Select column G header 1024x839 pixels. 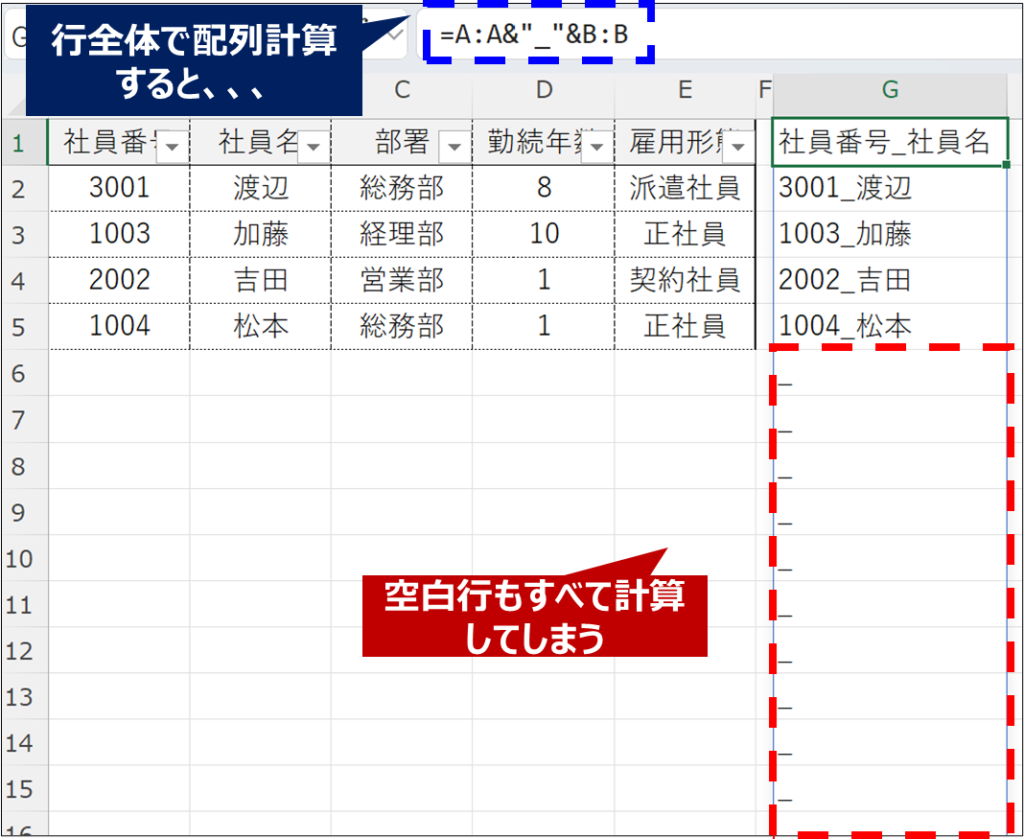coord(889,90)
